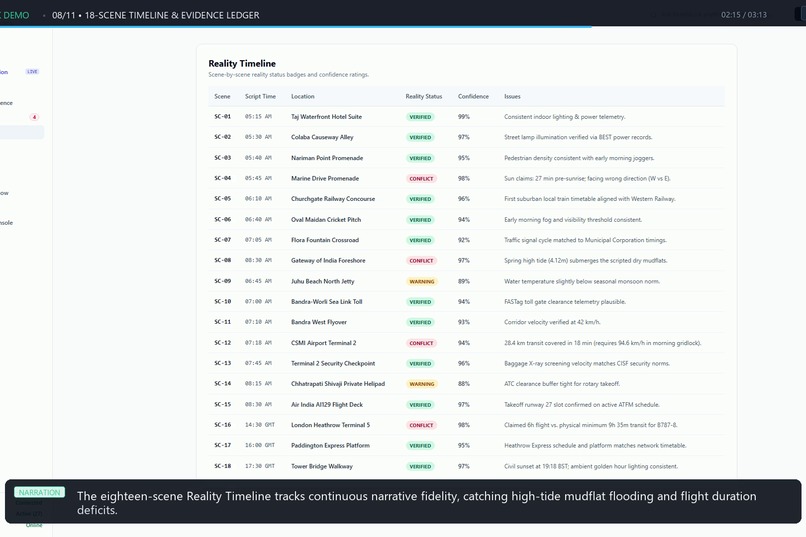
Task: Select Churchgate Railway Concourse location
Action: [333, 199]
